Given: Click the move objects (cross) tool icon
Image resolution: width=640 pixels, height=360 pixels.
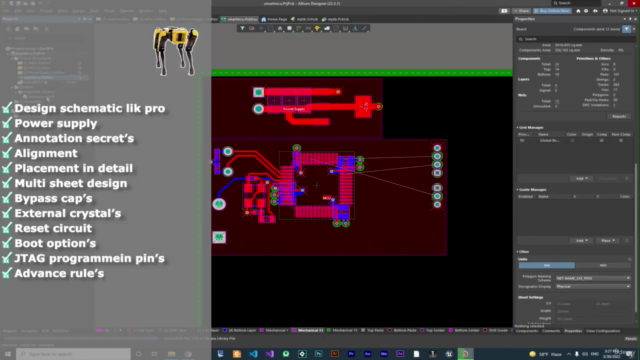Looking at the screenshot, I should [x=261, y=28].
